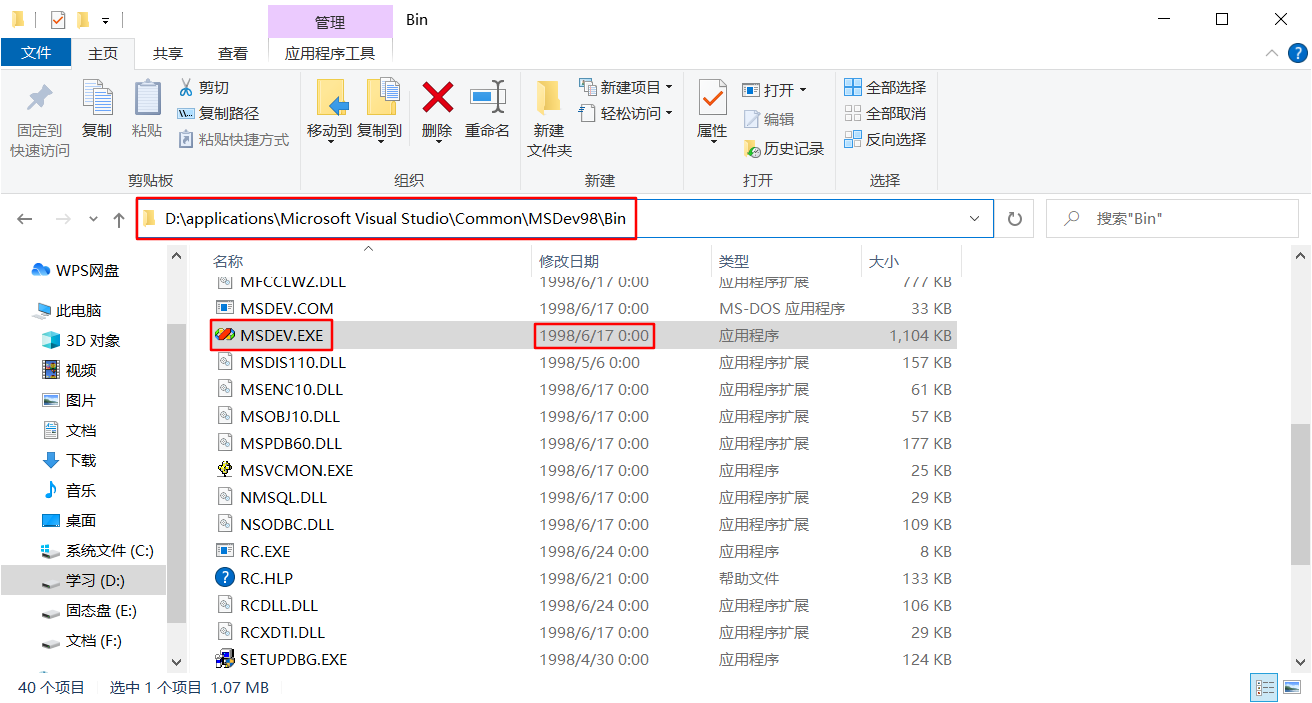This screenshot has width=1312, height=703.
Task: Switch to large icons view layout icon
Action: pos(1291,688)
